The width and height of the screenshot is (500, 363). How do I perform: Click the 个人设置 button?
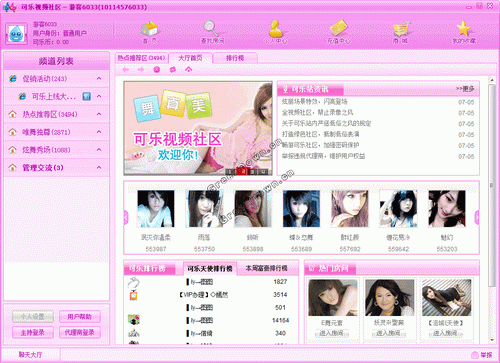pos(33,317)
